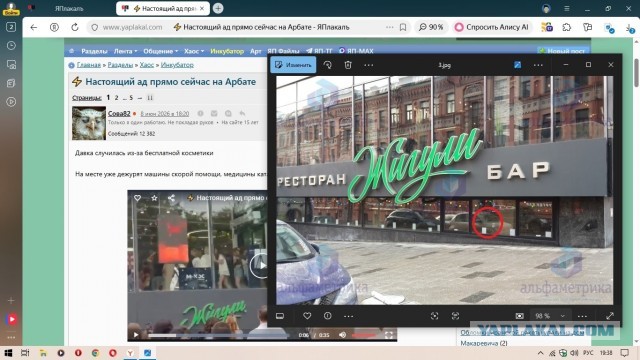This screenshot has height=360, width=640.
Task: Toggle the filmstrip view in photo viewer
Action: coord(280,316)
